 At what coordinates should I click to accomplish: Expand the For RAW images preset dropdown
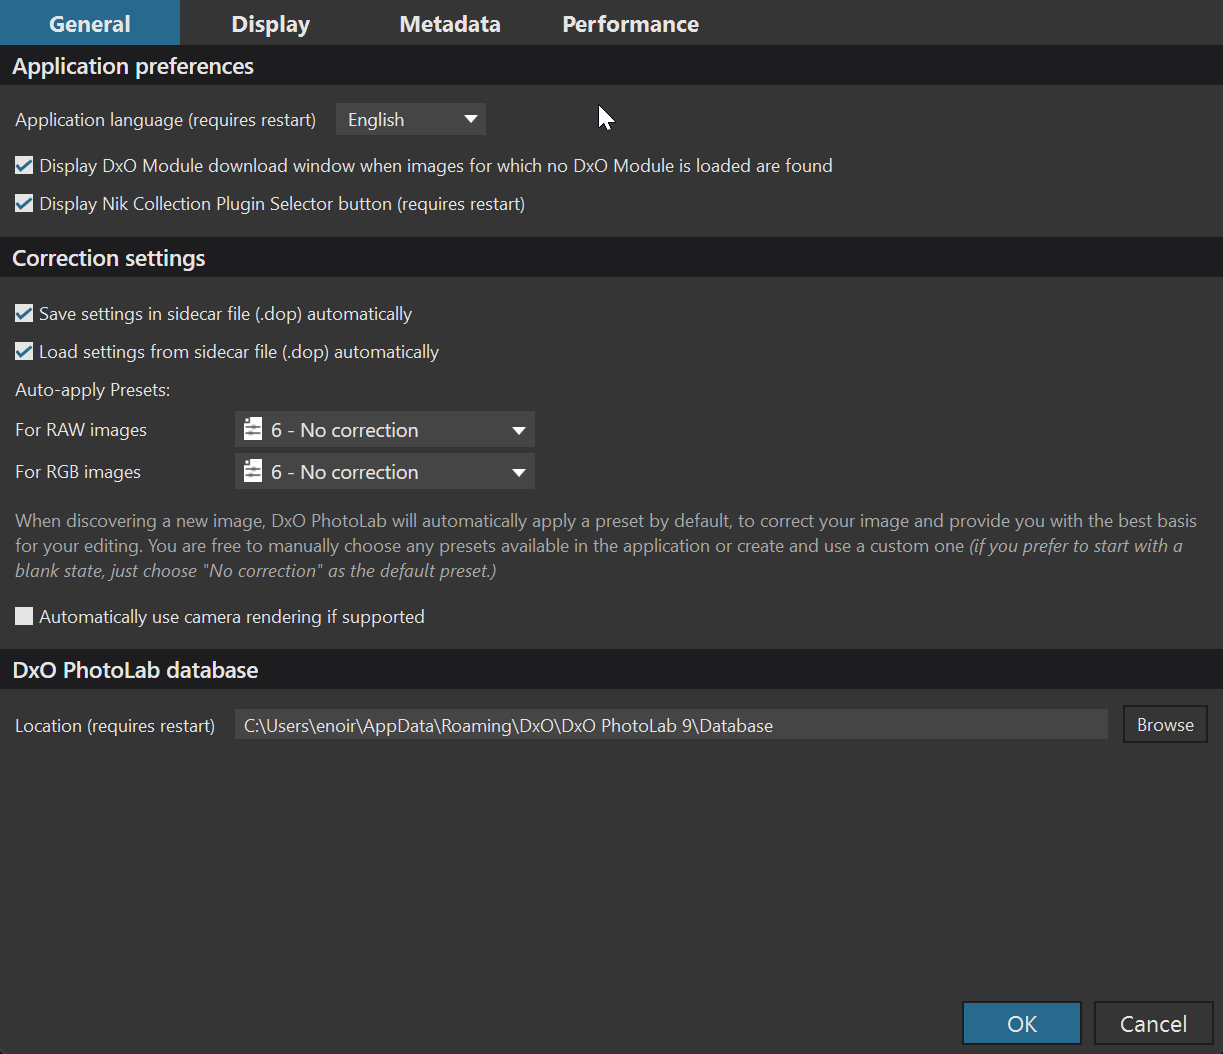(x=385, y=430)
